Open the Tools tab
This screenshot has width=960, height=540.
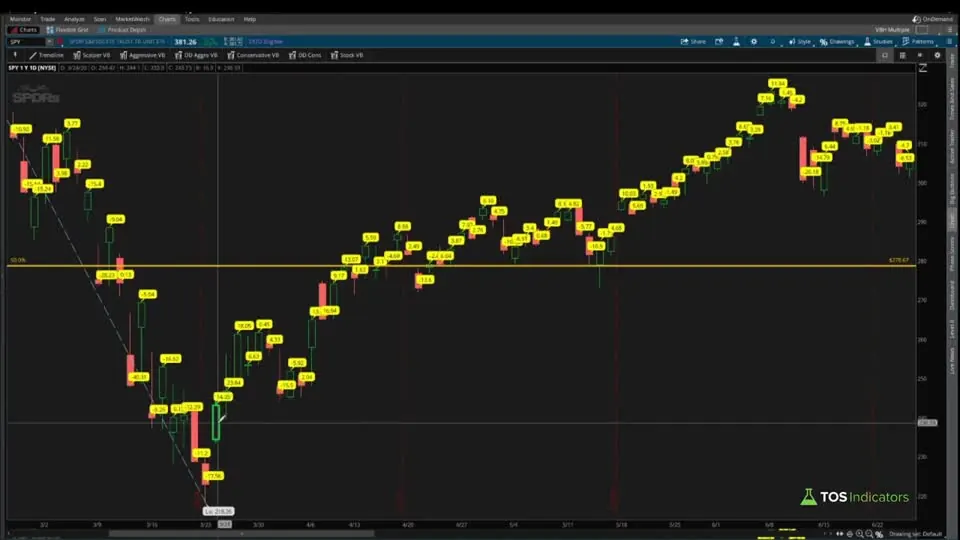pyautogui.click(x=192, y=19)
